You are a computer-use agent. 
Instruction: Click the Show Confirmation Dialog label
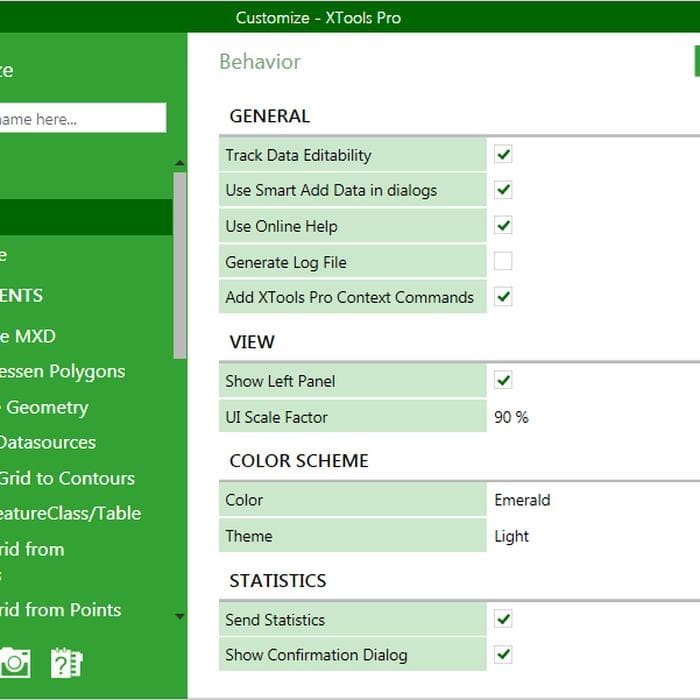point(317,655)
